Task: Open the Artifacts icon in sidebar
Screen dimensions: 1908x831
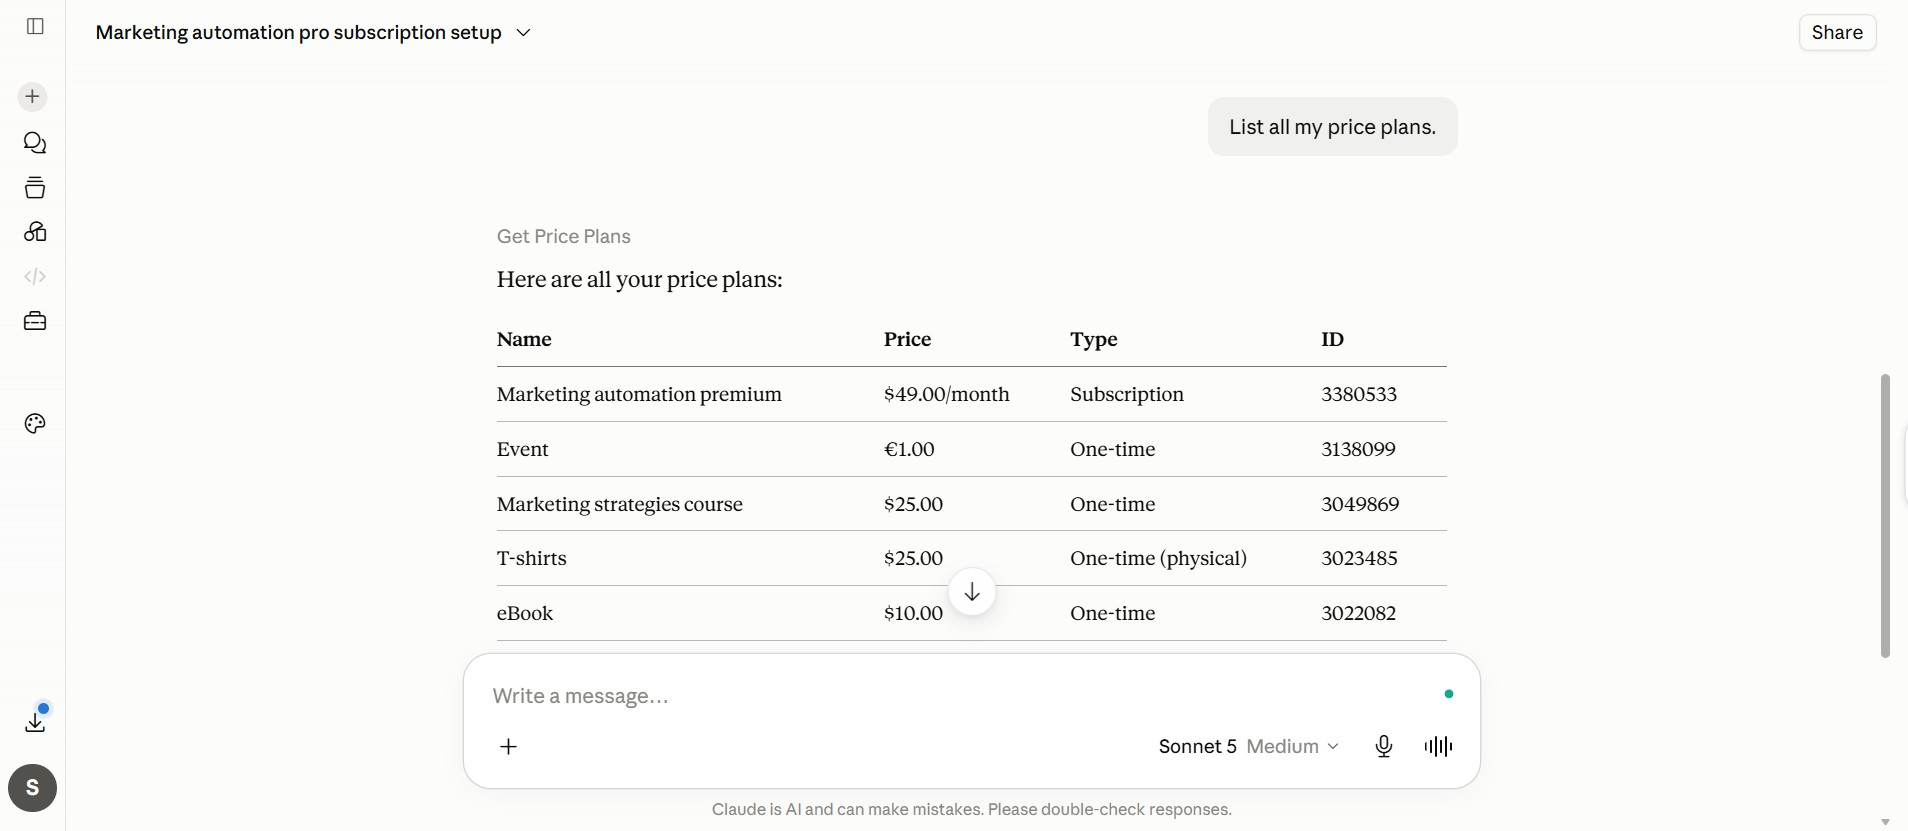Action: (x=35, y=232)
